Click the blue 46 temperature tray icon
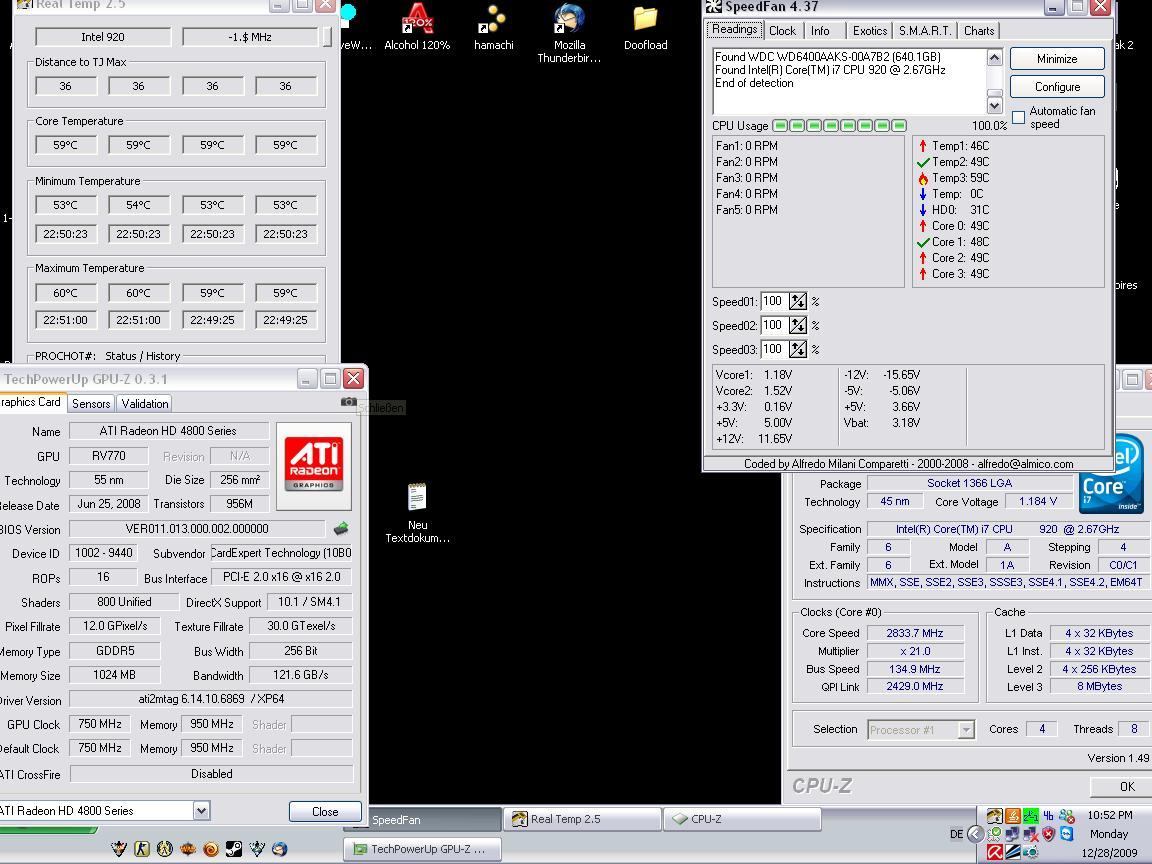1152x864 pixels. (x=1048, y=816)
